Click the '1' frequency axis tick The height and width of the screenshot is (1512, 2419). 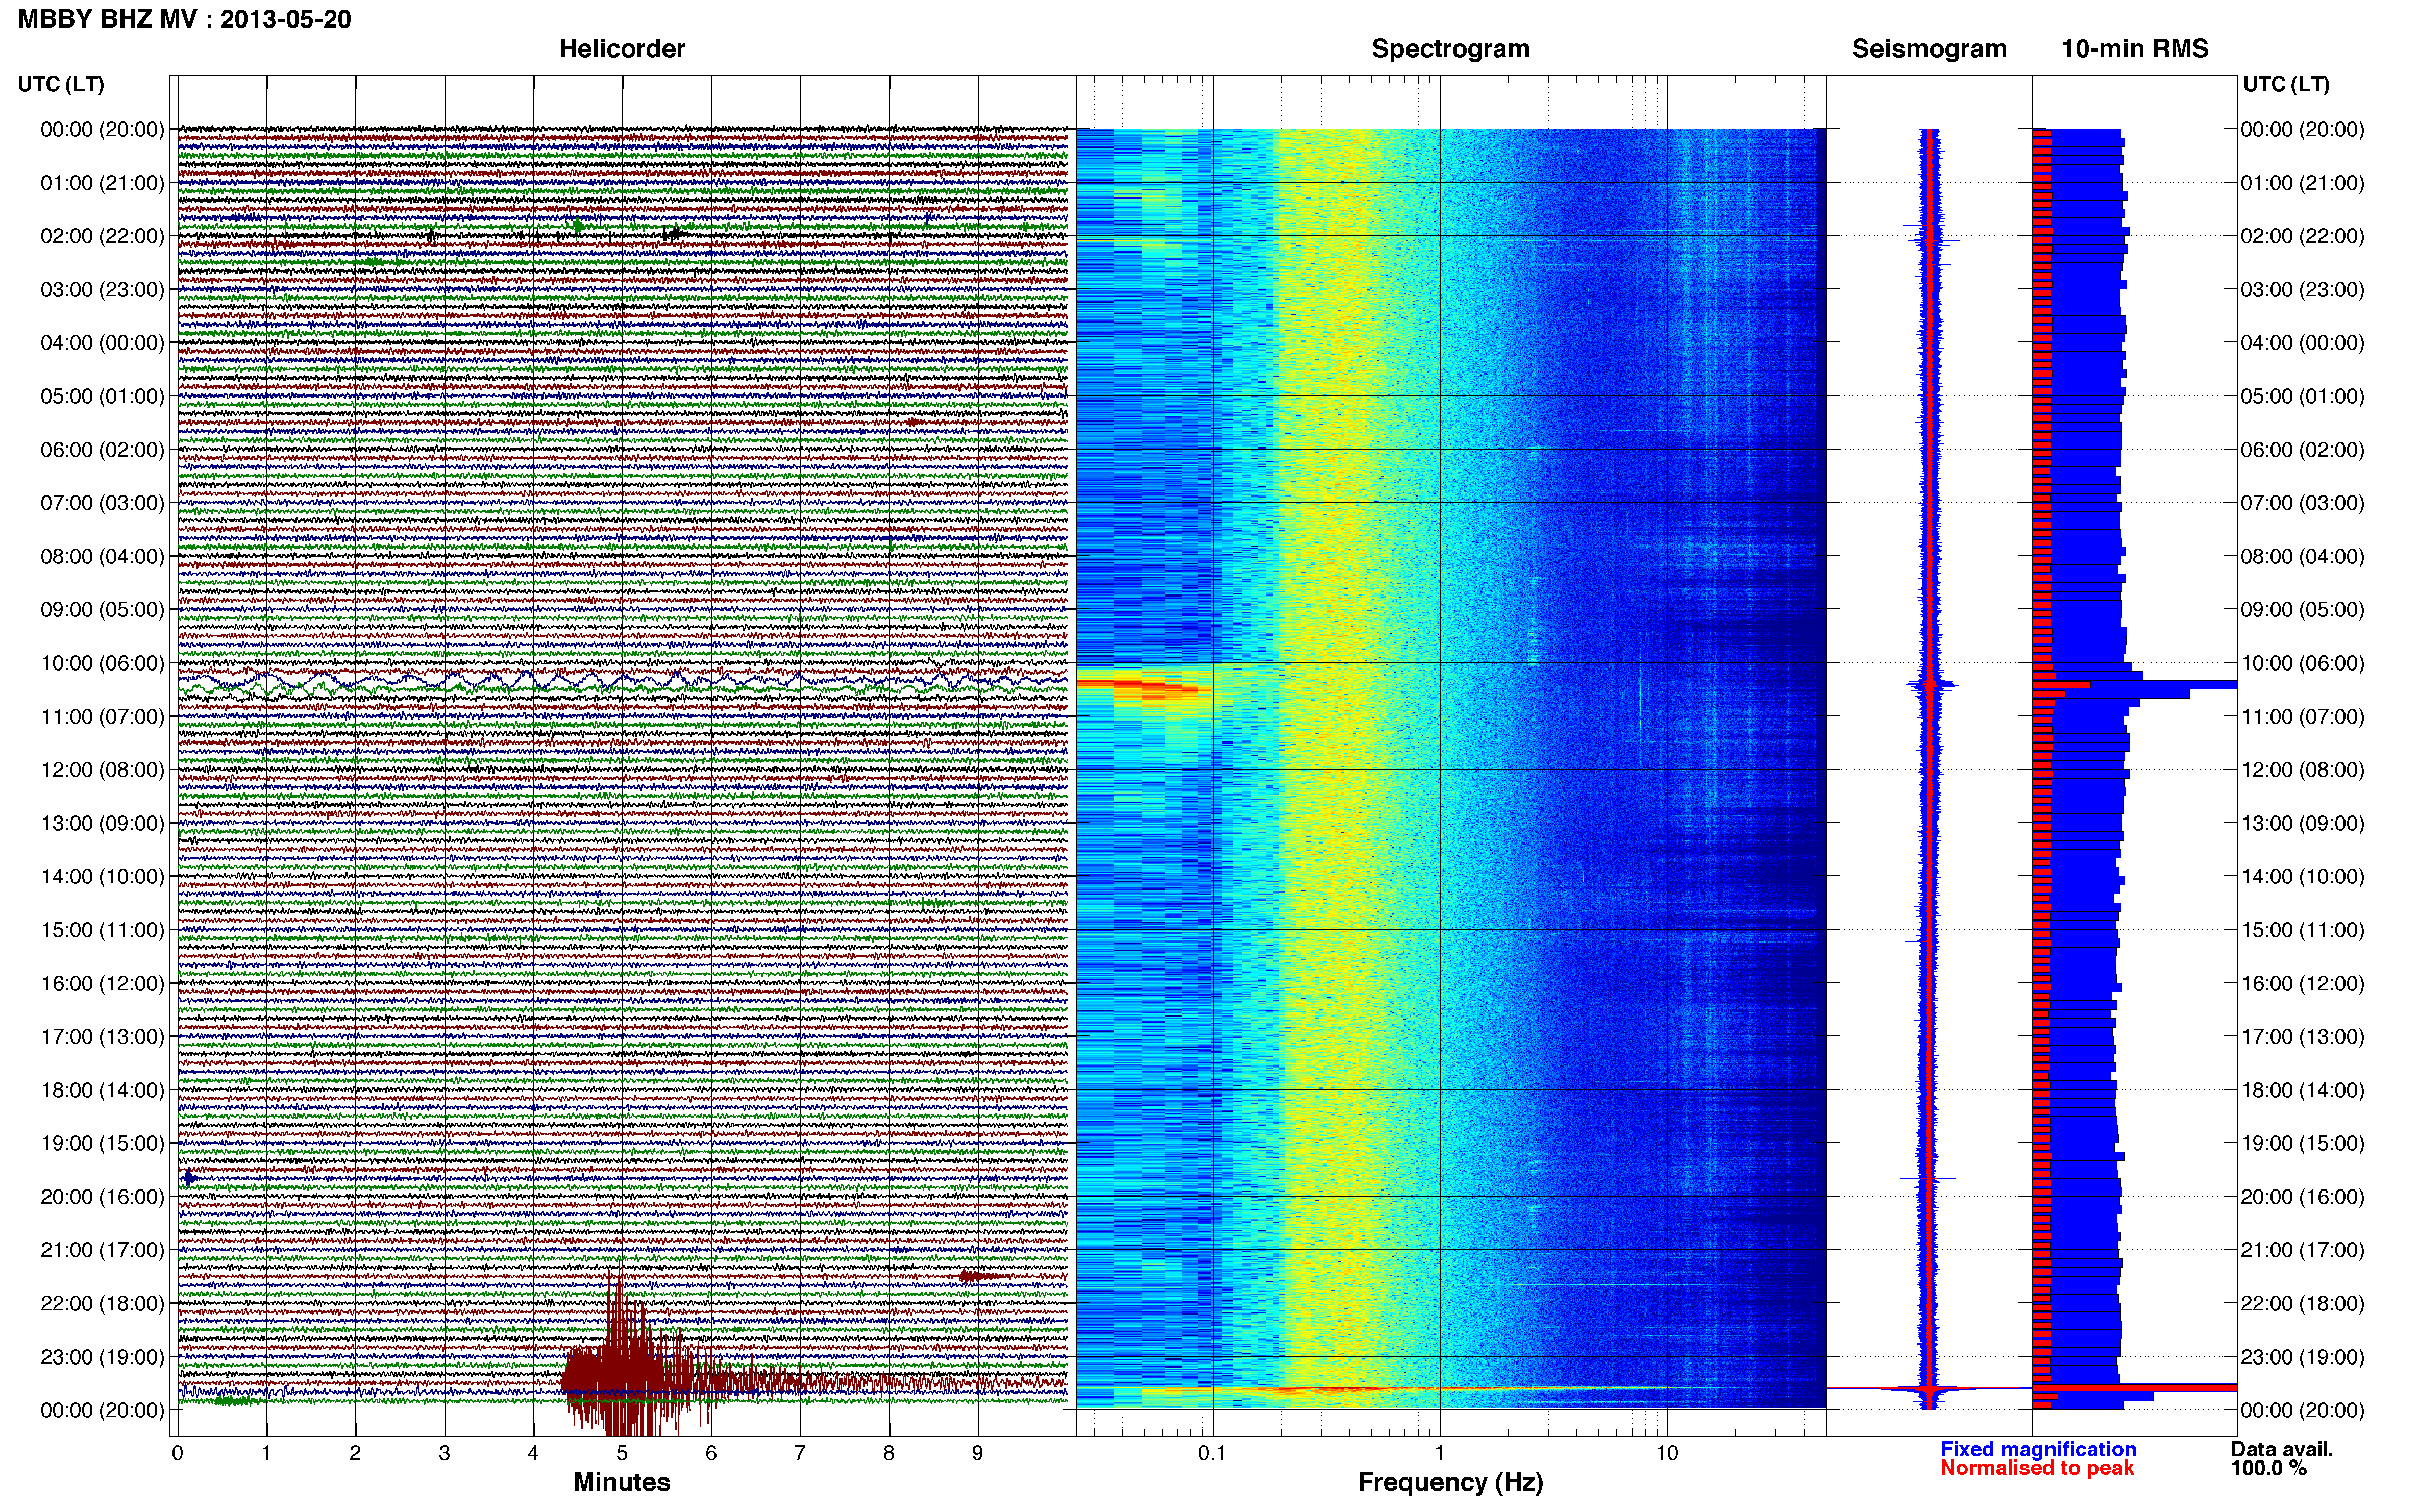click(x=1440, y=1454)
